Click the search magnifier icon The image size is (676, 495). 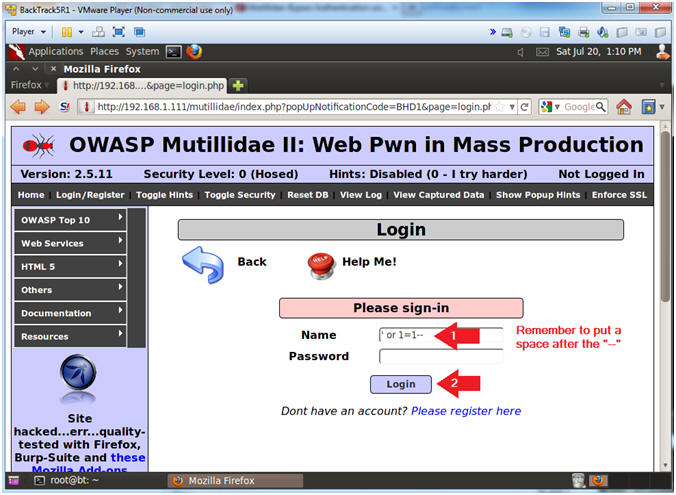point(601,107)
